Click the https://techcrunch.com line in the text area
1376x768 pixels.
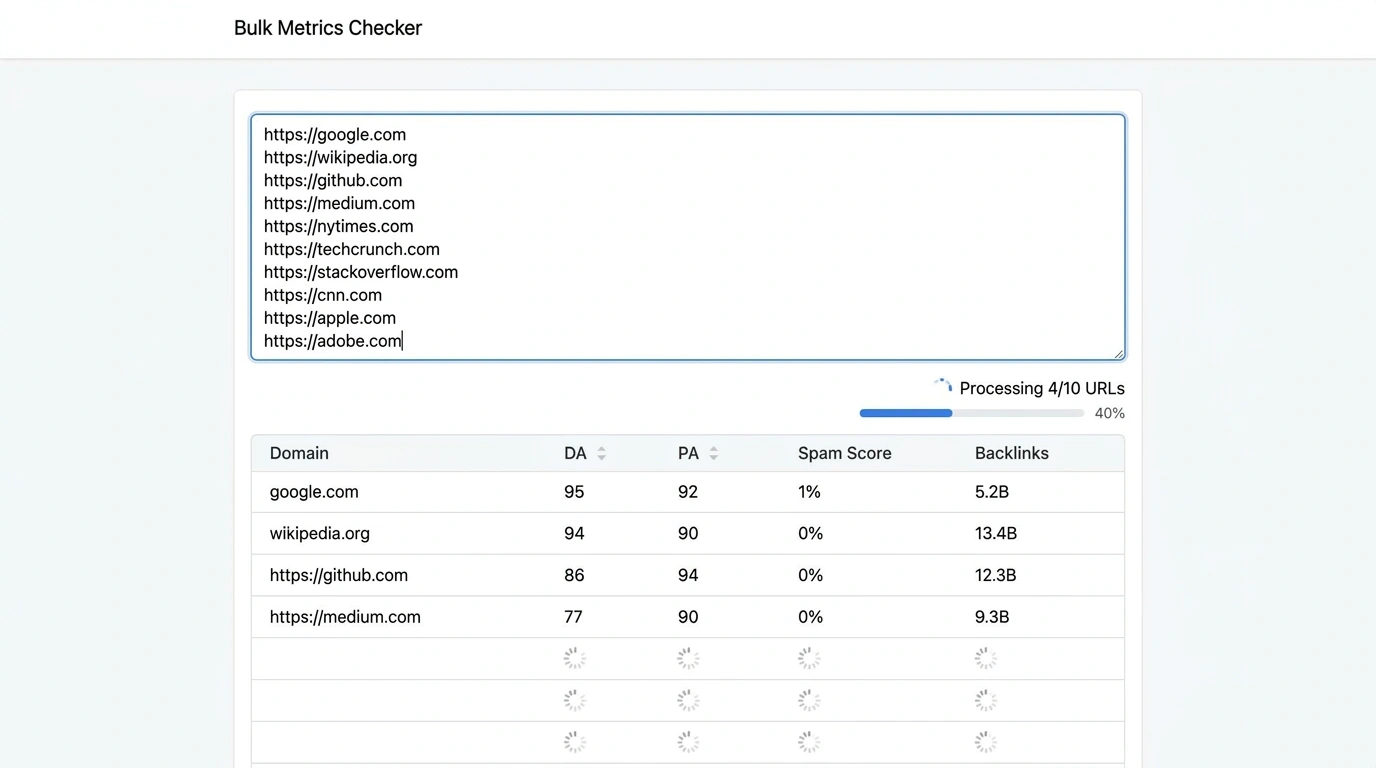[x=352, y=249]
